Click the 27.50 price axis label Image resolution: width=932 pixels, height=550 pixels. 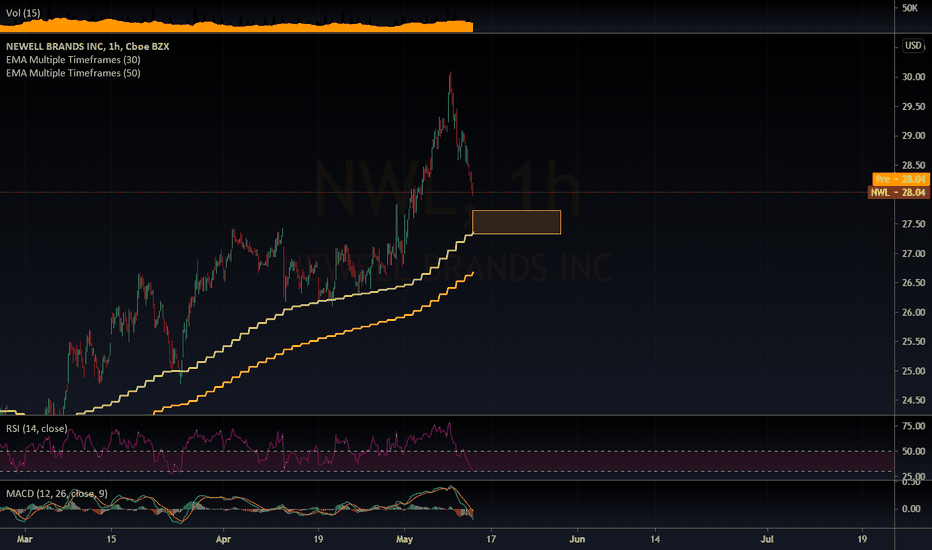click(913, 224)
